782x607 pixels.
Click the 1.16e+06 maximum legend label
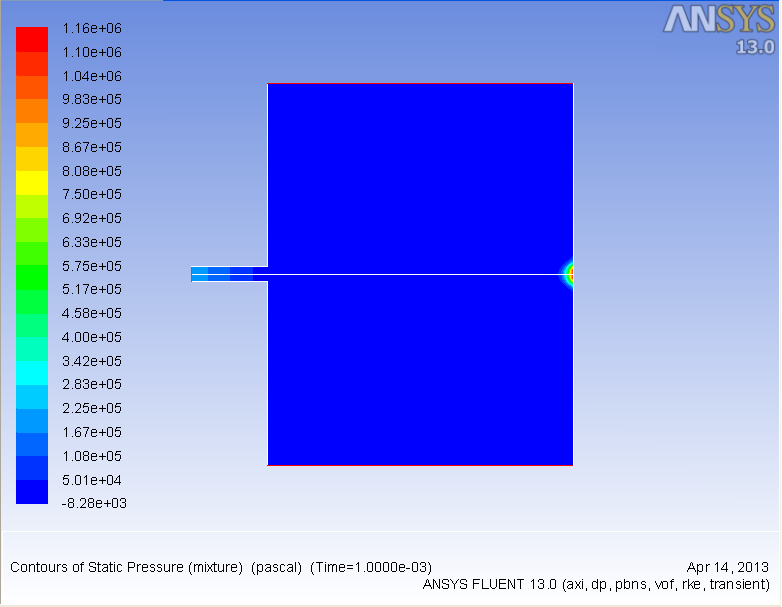pos(92,28)
